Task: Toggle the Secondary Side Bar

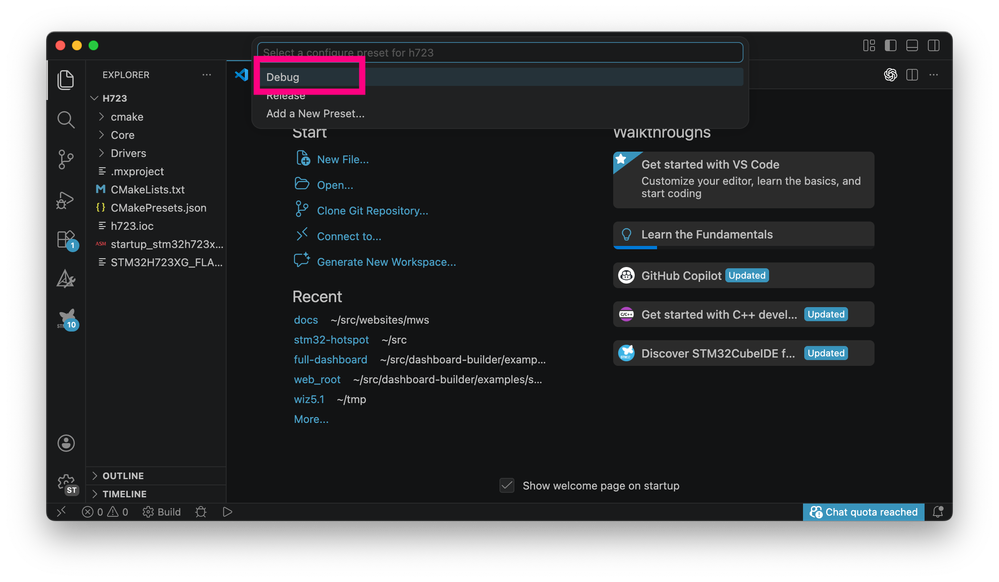Action: point(934,45)
